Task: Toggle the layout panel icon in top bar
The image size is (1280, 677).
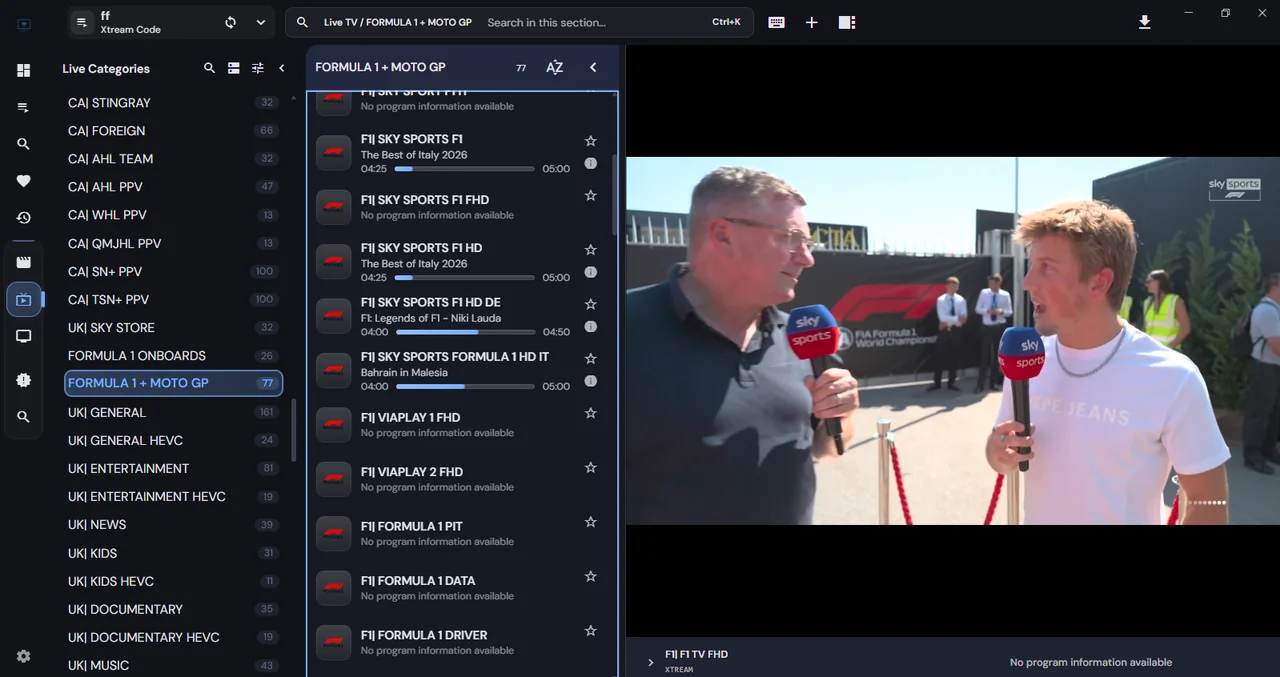Action: tap(847, 22)
